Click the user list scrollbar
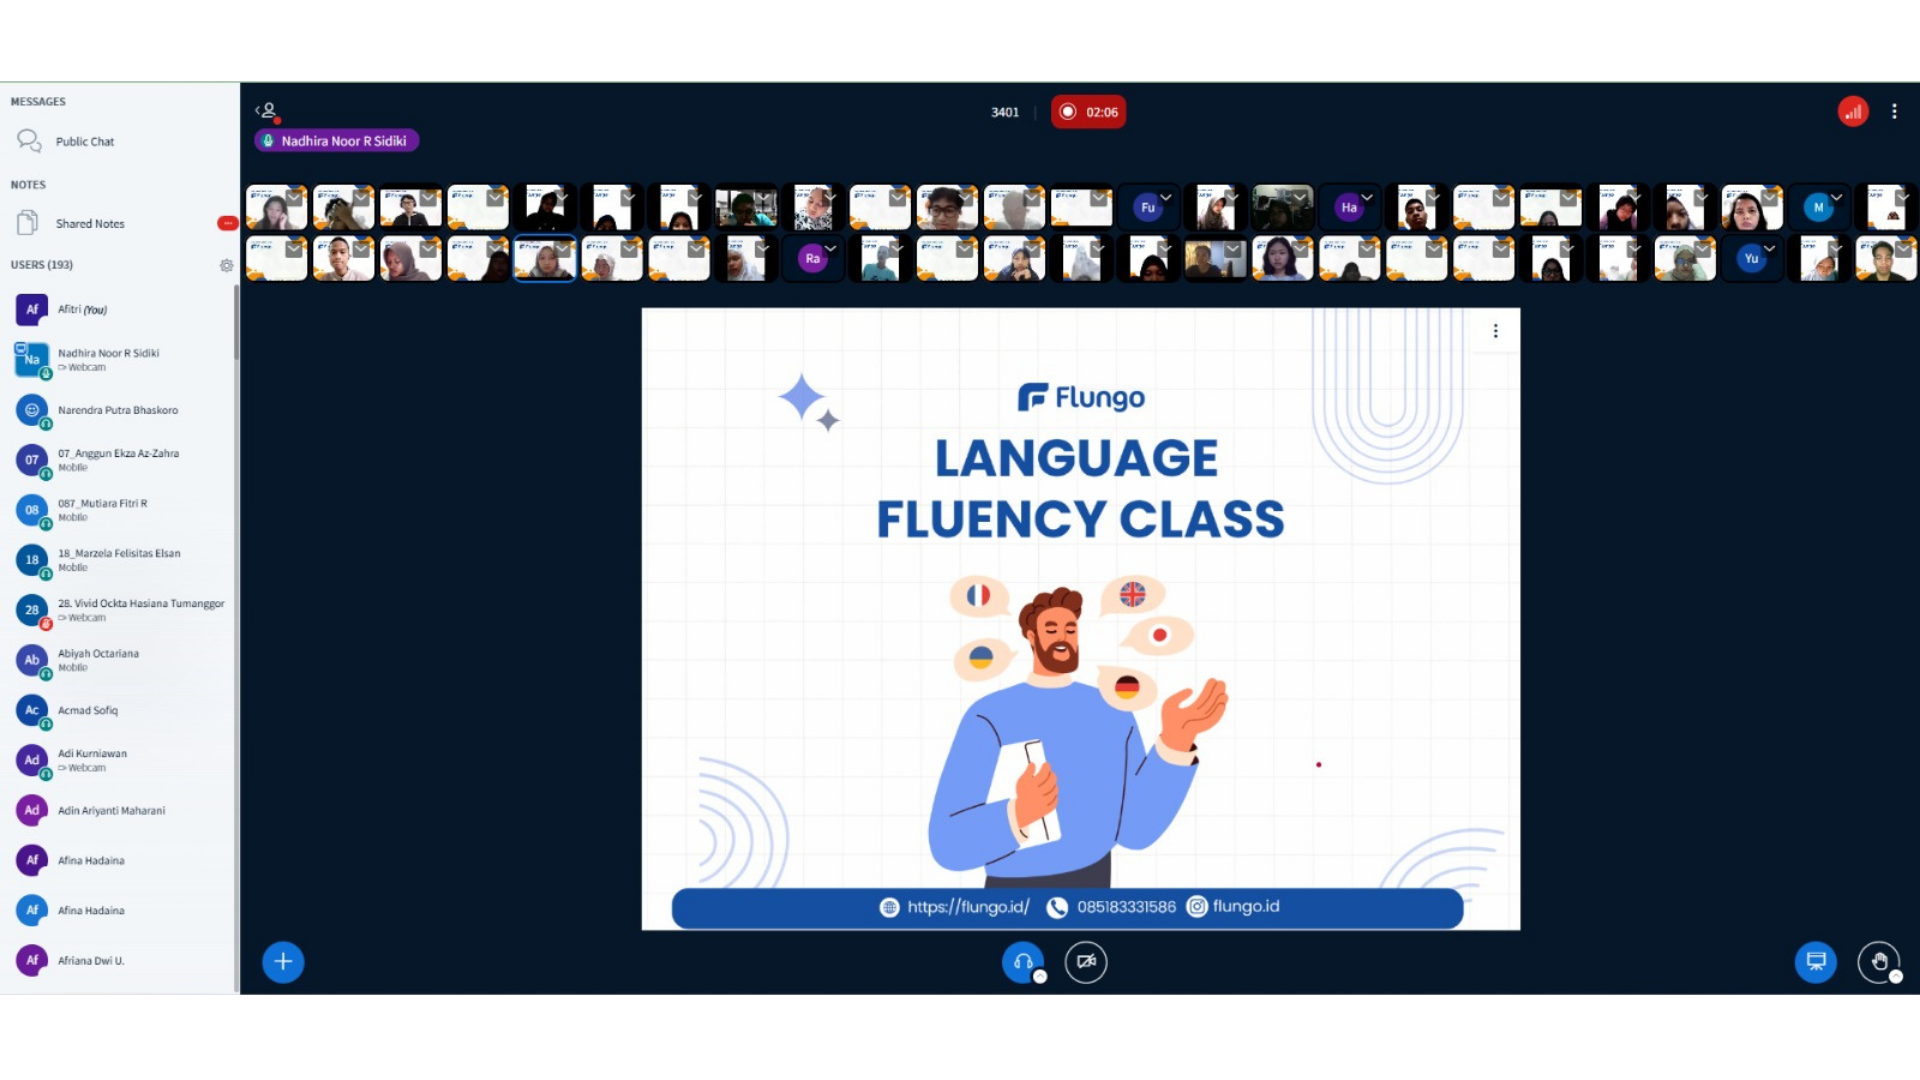Screen dimensions: 1920x1080 point(236,322)
